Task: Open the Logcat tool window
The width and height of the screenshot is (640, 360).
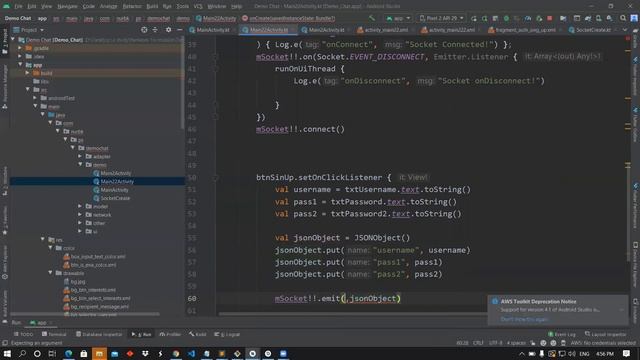Action: click(227, 334)
